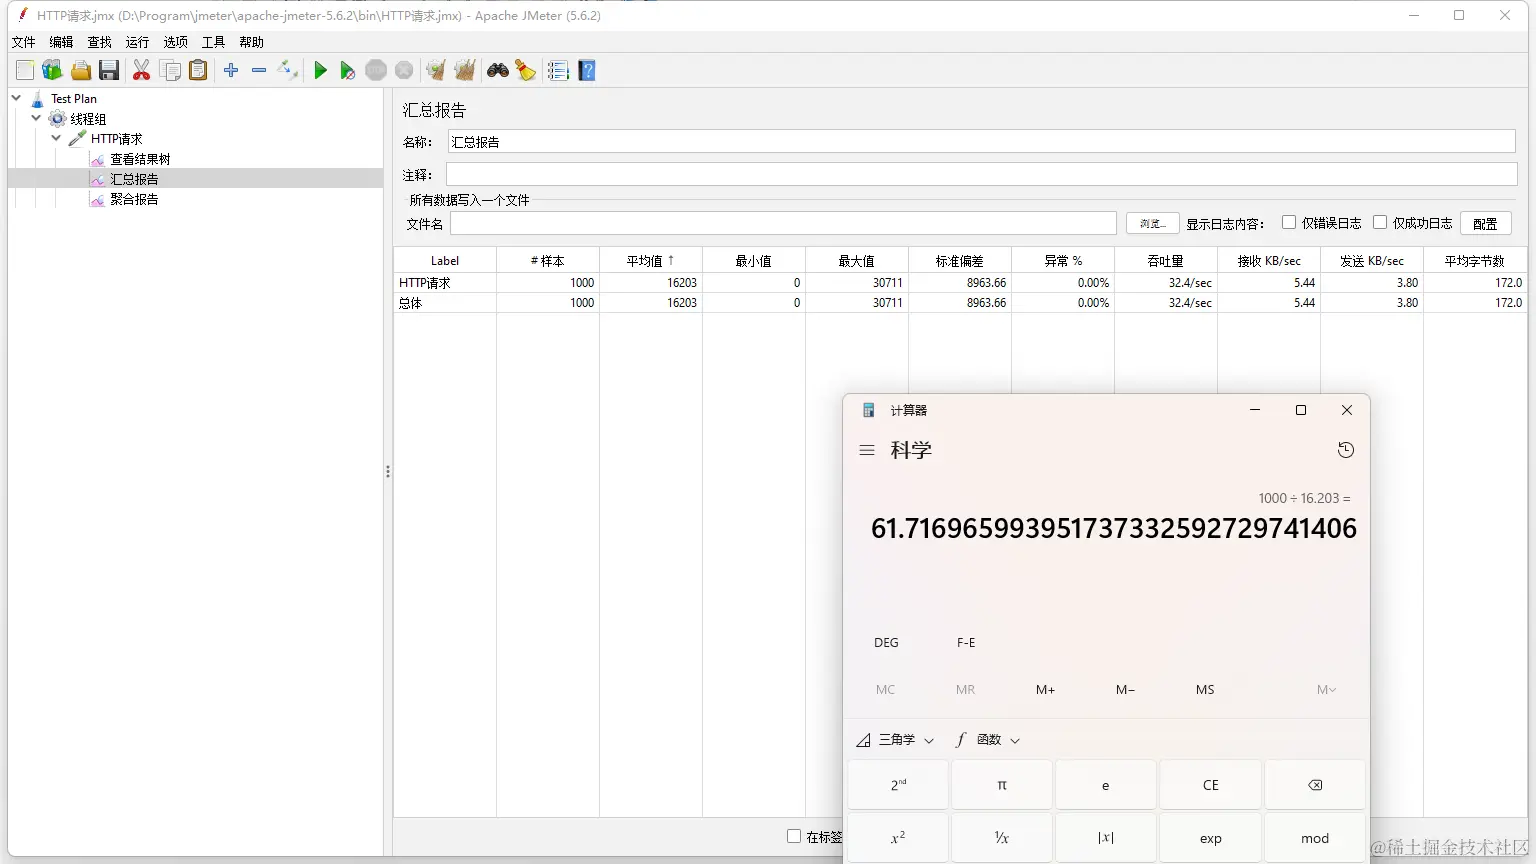Toggle F-E notation in Calculator

tap(966, 643)
